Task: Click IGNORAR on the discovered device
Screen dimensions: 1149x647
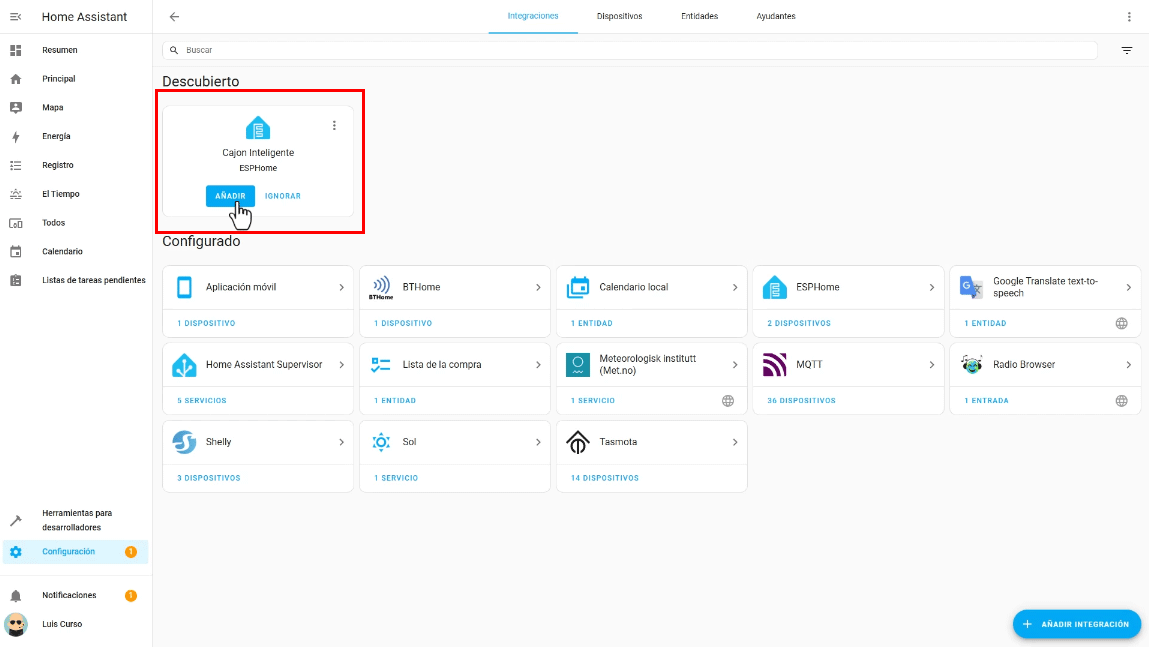Action: (x=283, y=196)
